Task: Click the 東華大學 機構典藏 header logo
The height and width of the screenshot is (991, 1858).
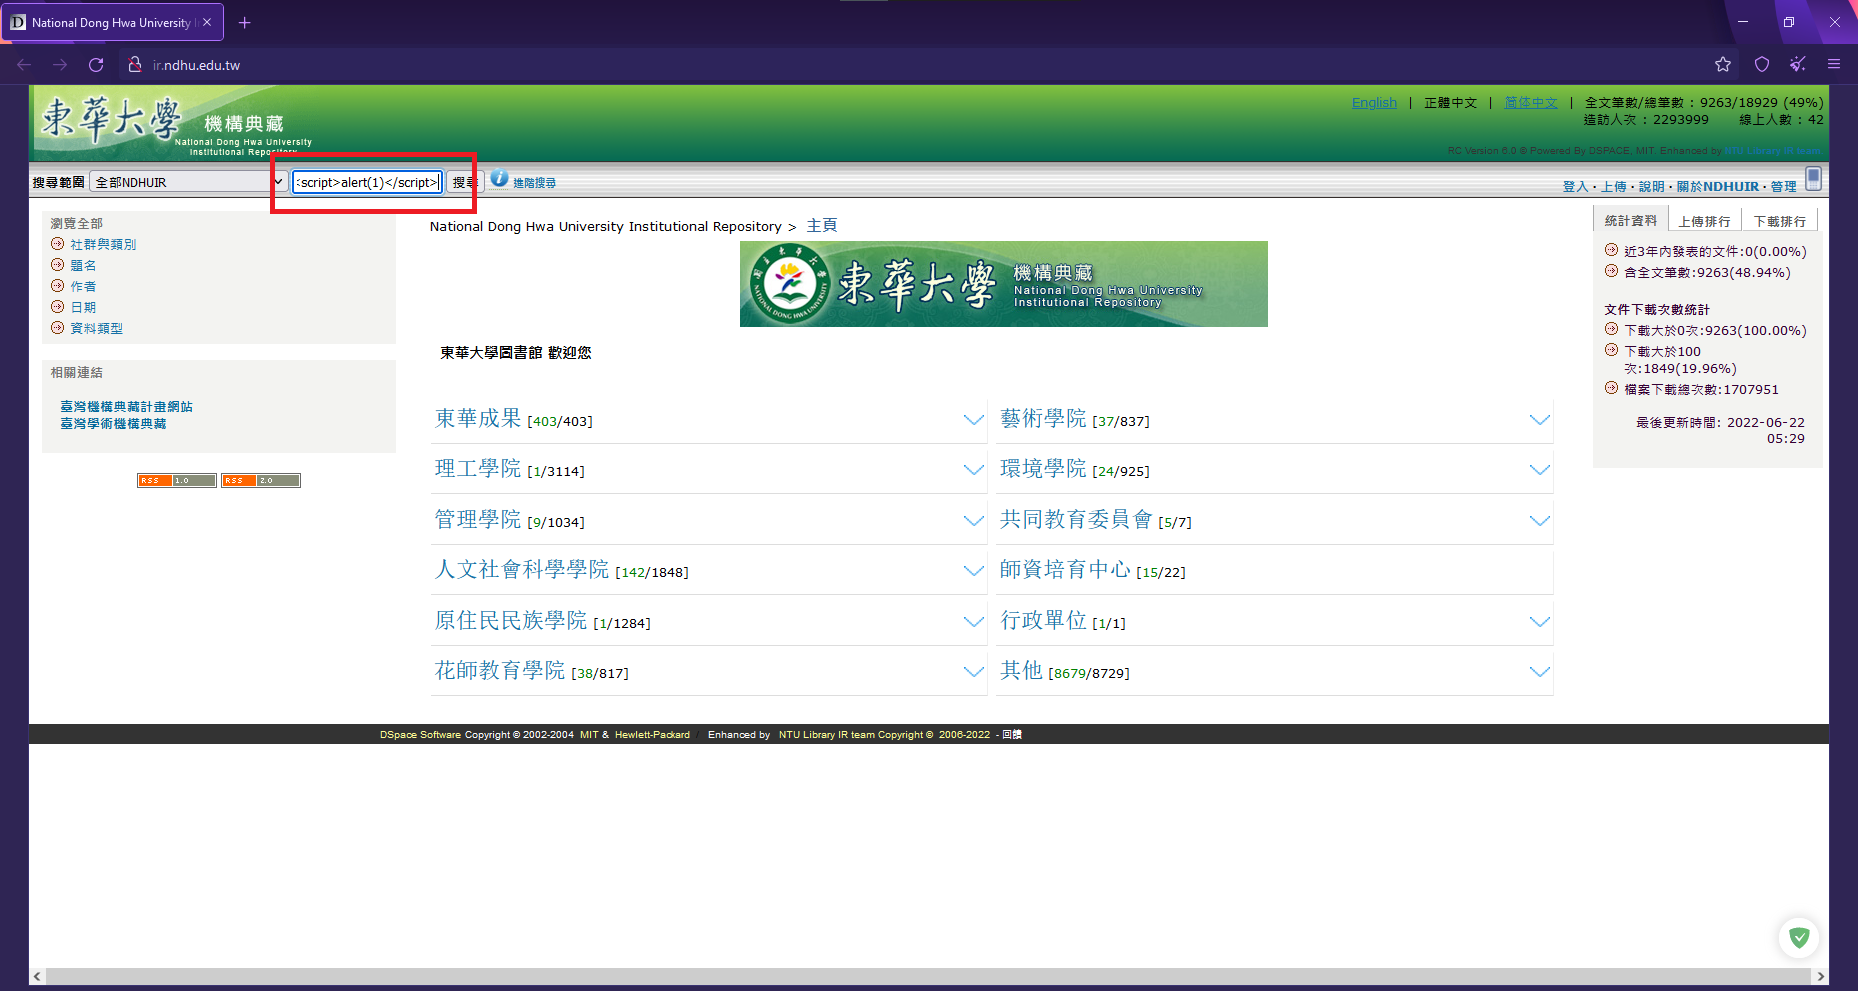Action: click(175, 124)
